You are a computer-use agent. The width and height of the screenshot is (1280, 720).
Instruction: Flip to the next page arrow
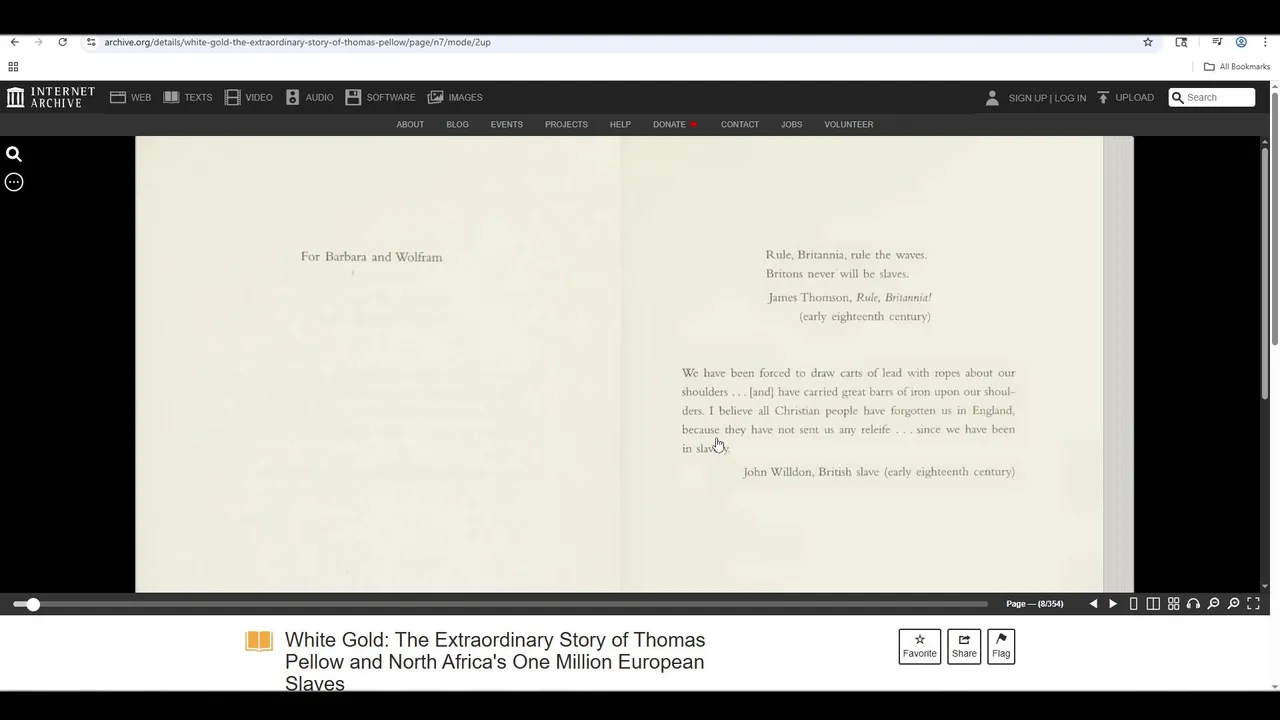tap(1113, 604)
